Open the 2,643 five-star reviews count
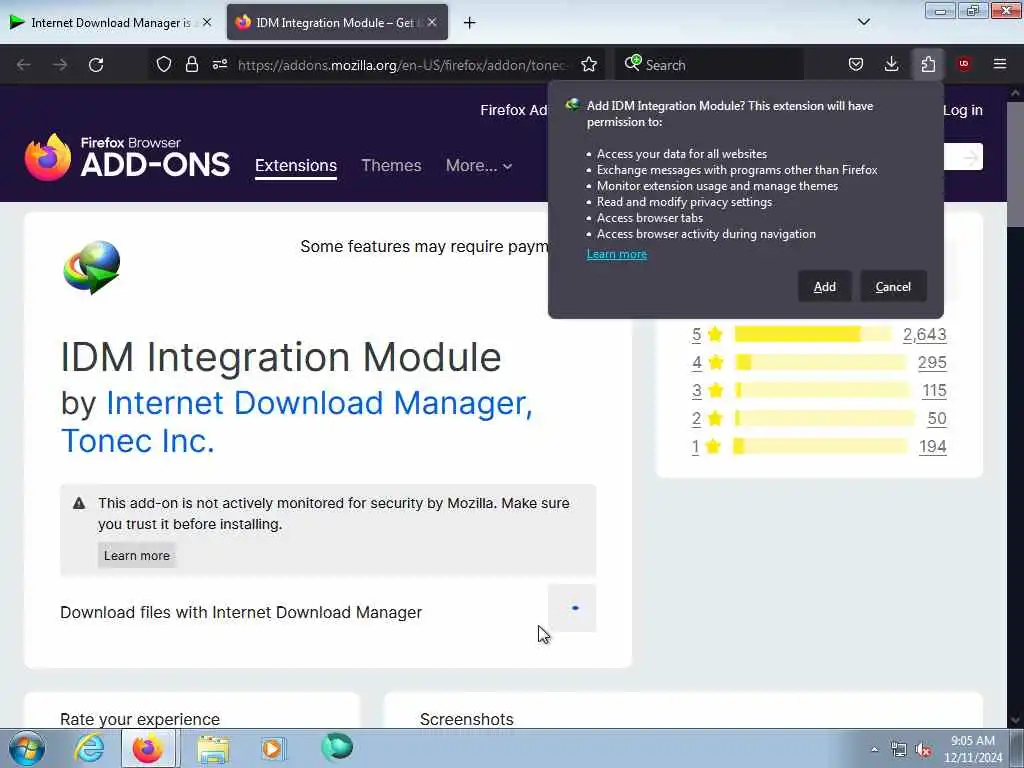Screen dimensions: 1024x768 coord(925,334)
